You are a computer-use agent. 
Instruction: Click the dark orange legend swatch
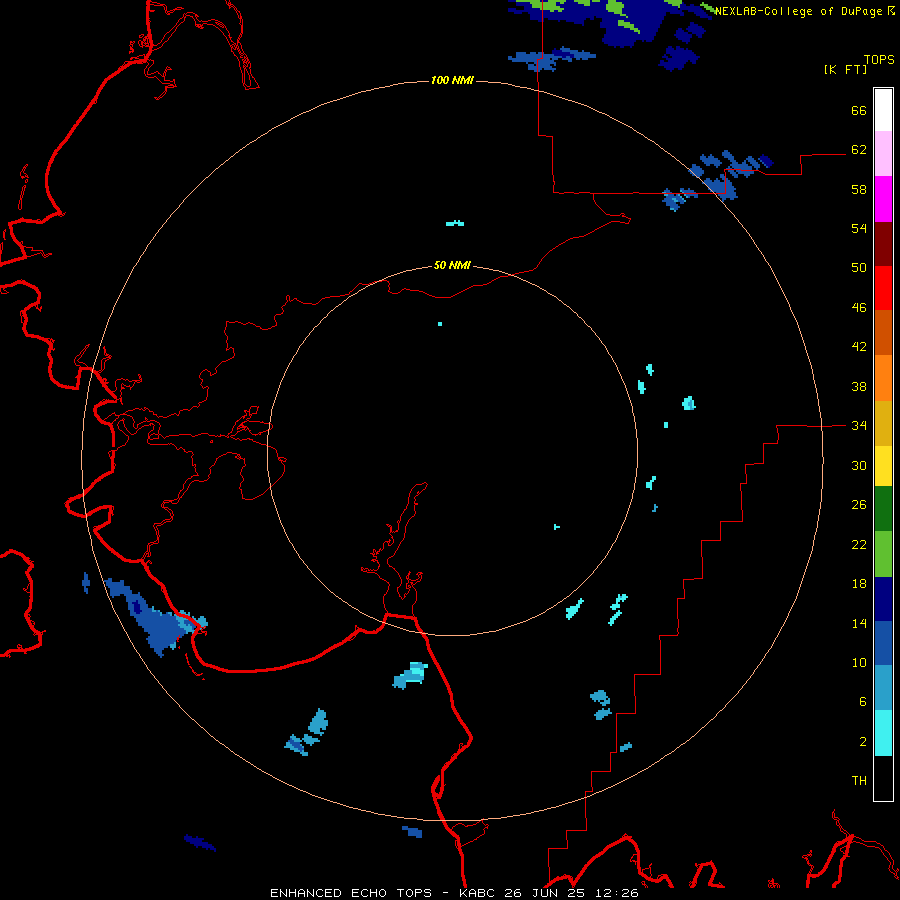(x=883, y=333)
